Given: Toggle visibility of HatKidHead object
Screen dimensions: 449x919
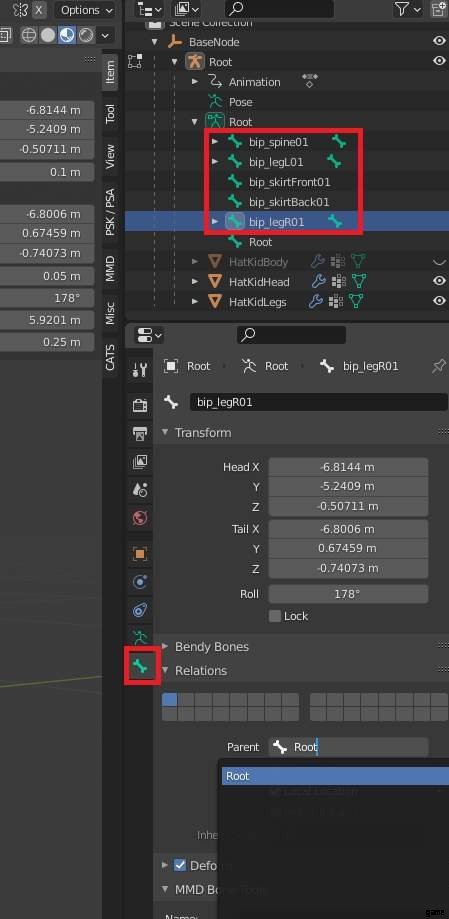Looking at the screenshot, I should coord(439,281).
